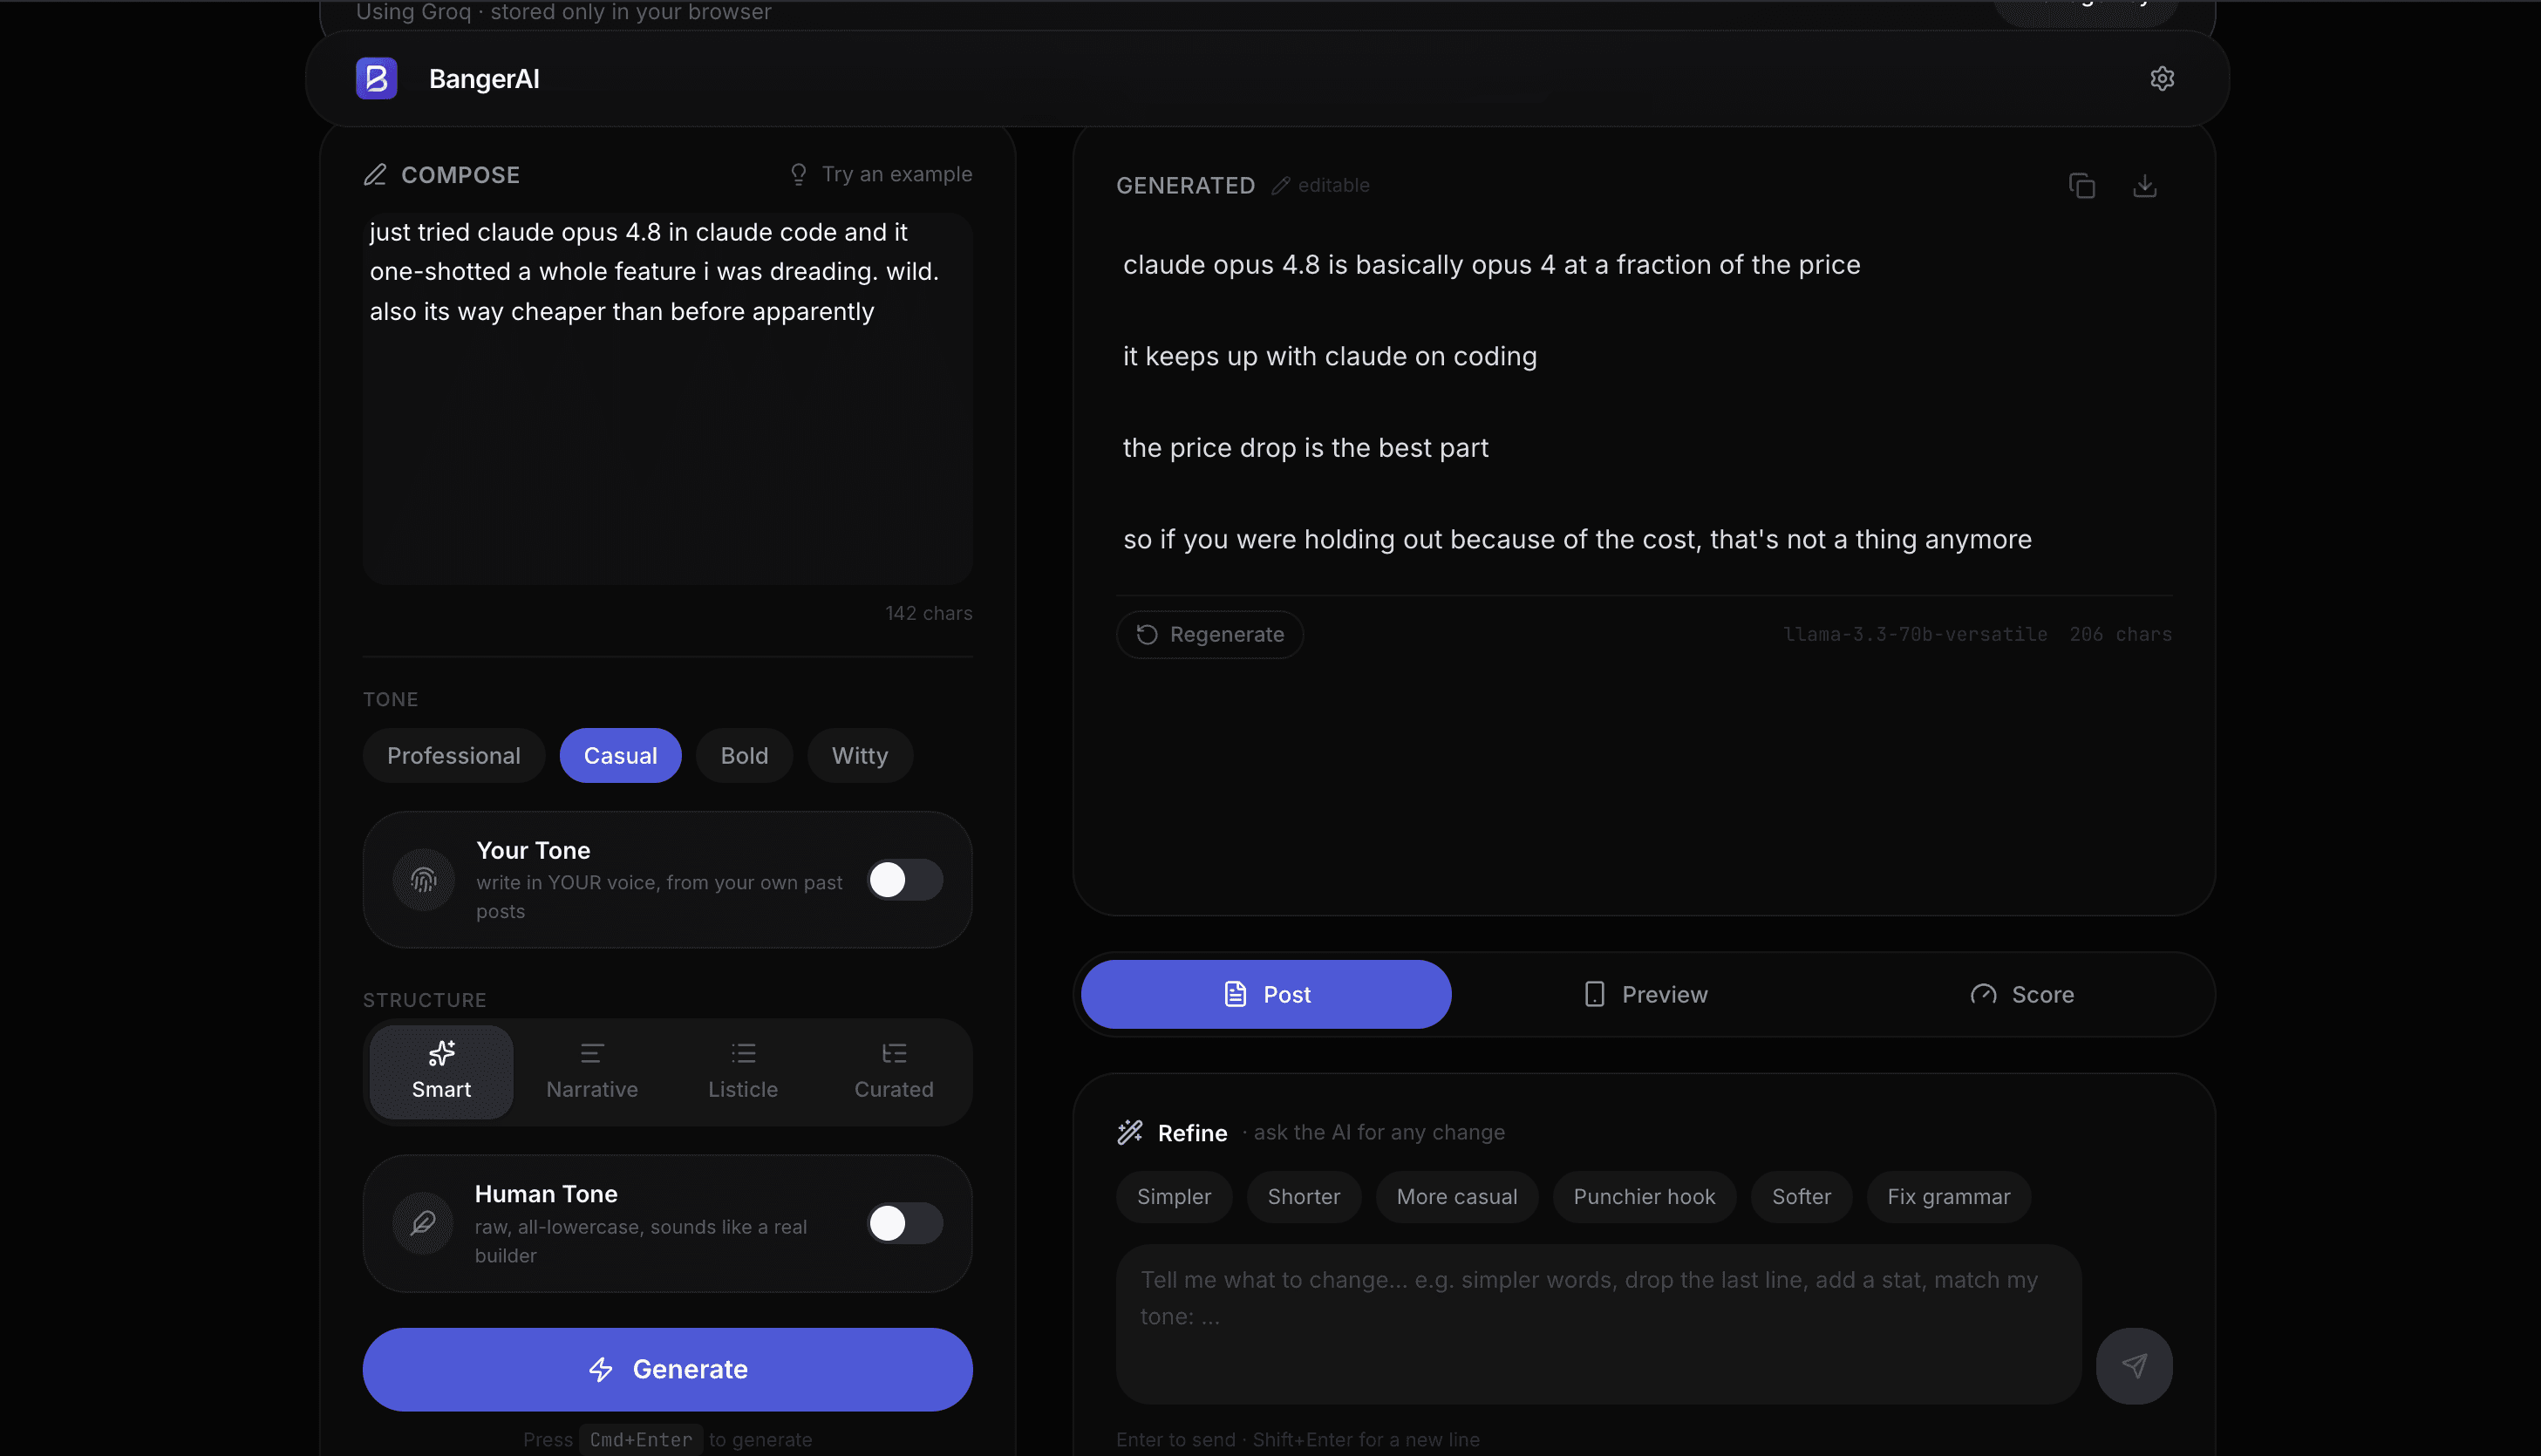Click the Generate button
Image resolution: width=2541 pixels, height=1456 pixels.
(667, 1370)
